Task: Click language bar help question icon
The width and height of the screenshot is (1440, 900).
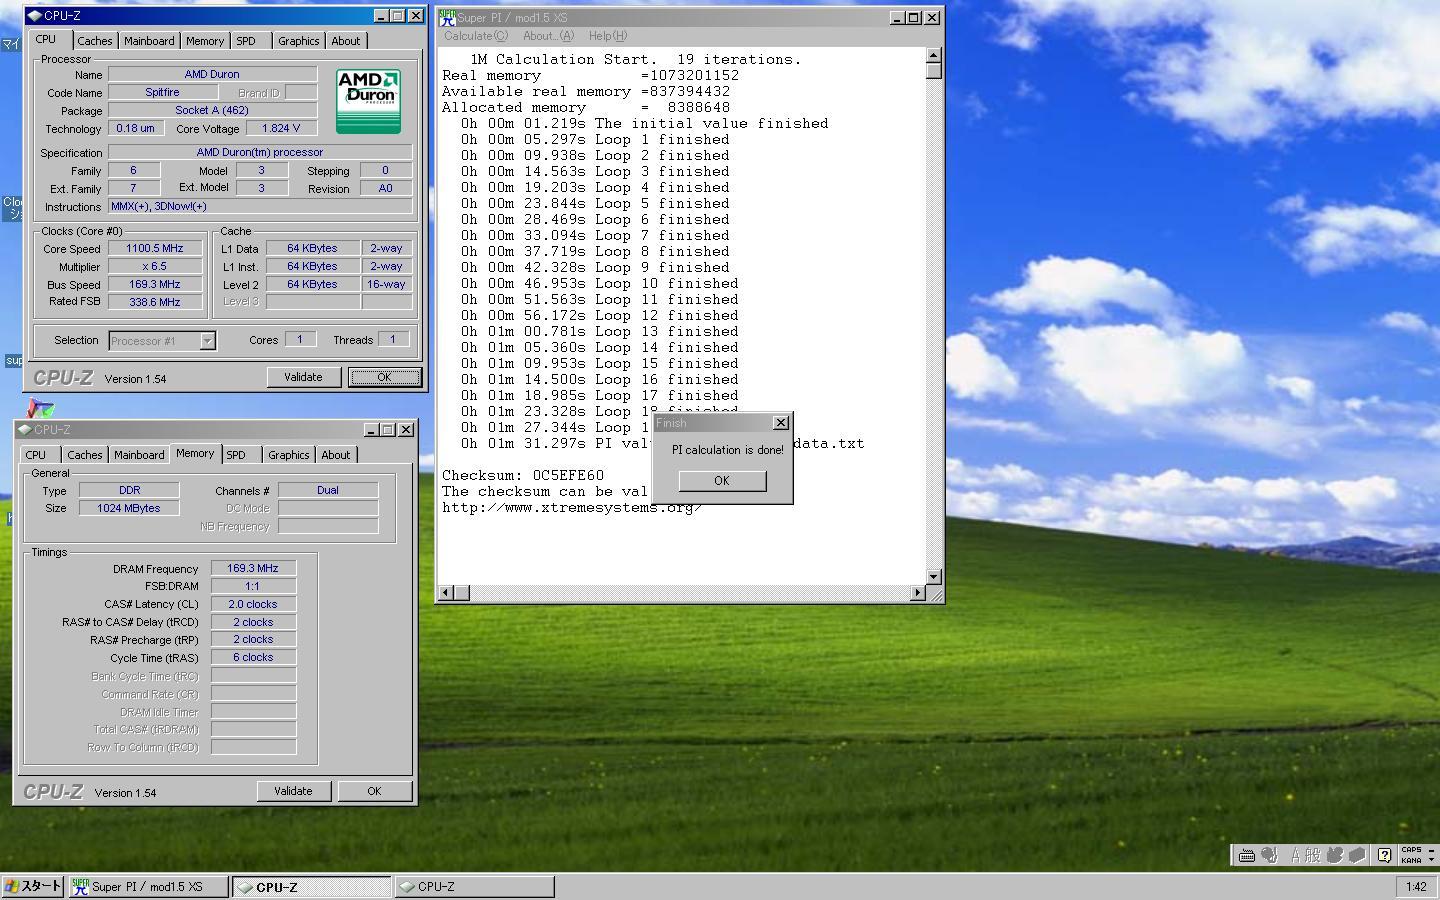Action: [x=1384, y=855]
